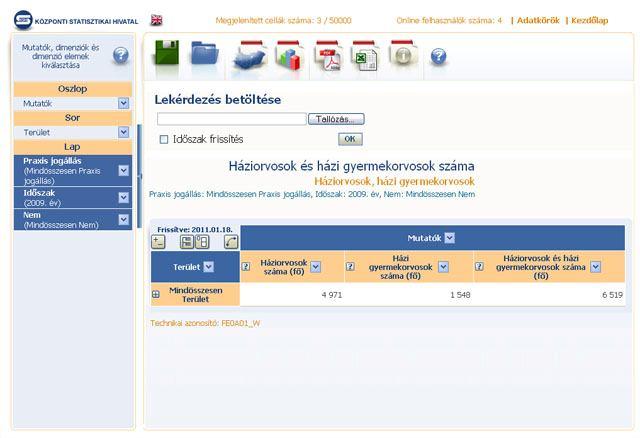The width and height of the screenshot is (640, 438).
Task: Switch language with the UK flag
Action: pyautogui.click(x=156, y=20)
